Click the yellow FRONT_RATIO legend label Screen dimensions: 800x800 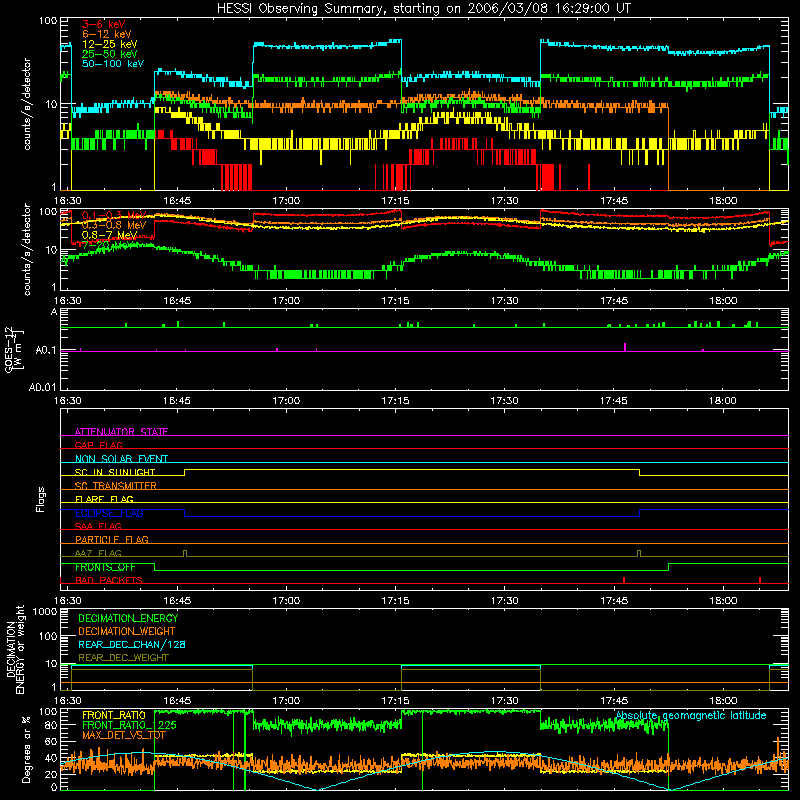pyautogui.click(x=114, y=715)
